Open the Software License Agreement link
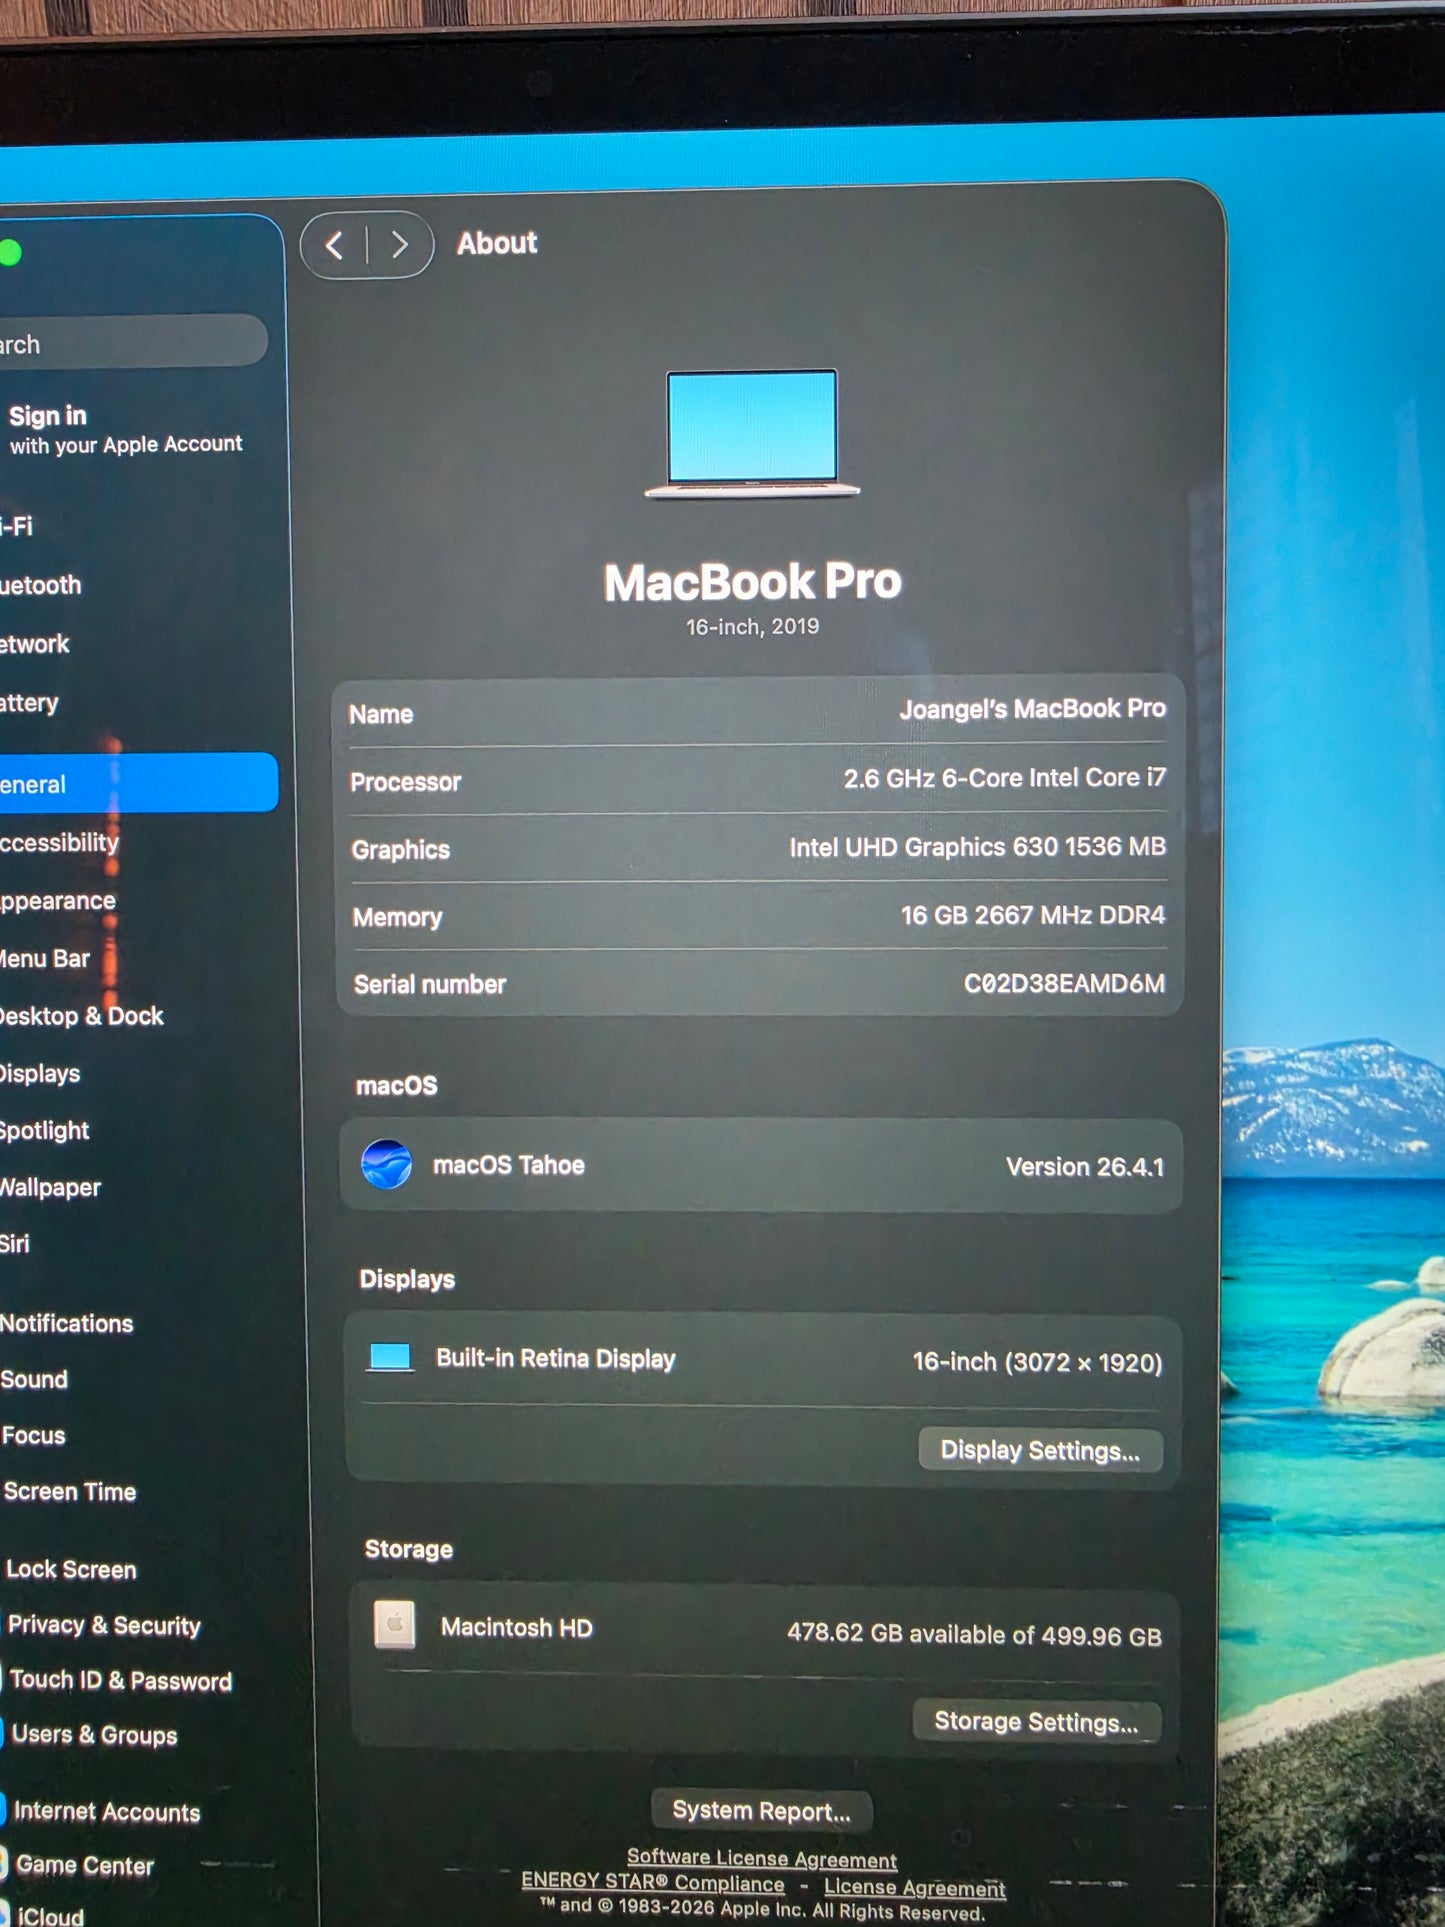1445x1927 pixels. [x=762, y=1858]
